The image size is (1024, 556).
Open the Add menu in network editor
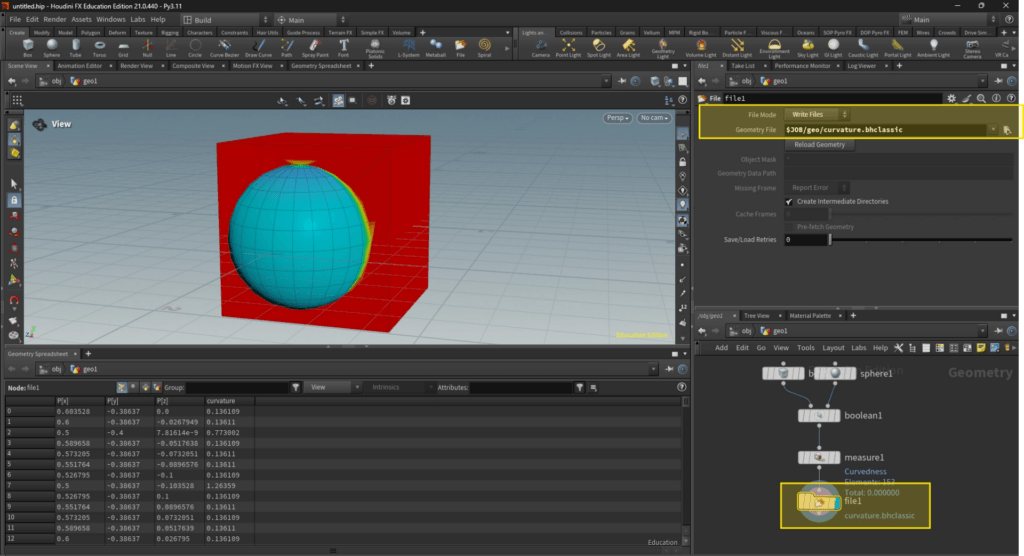tap(721, 348)
